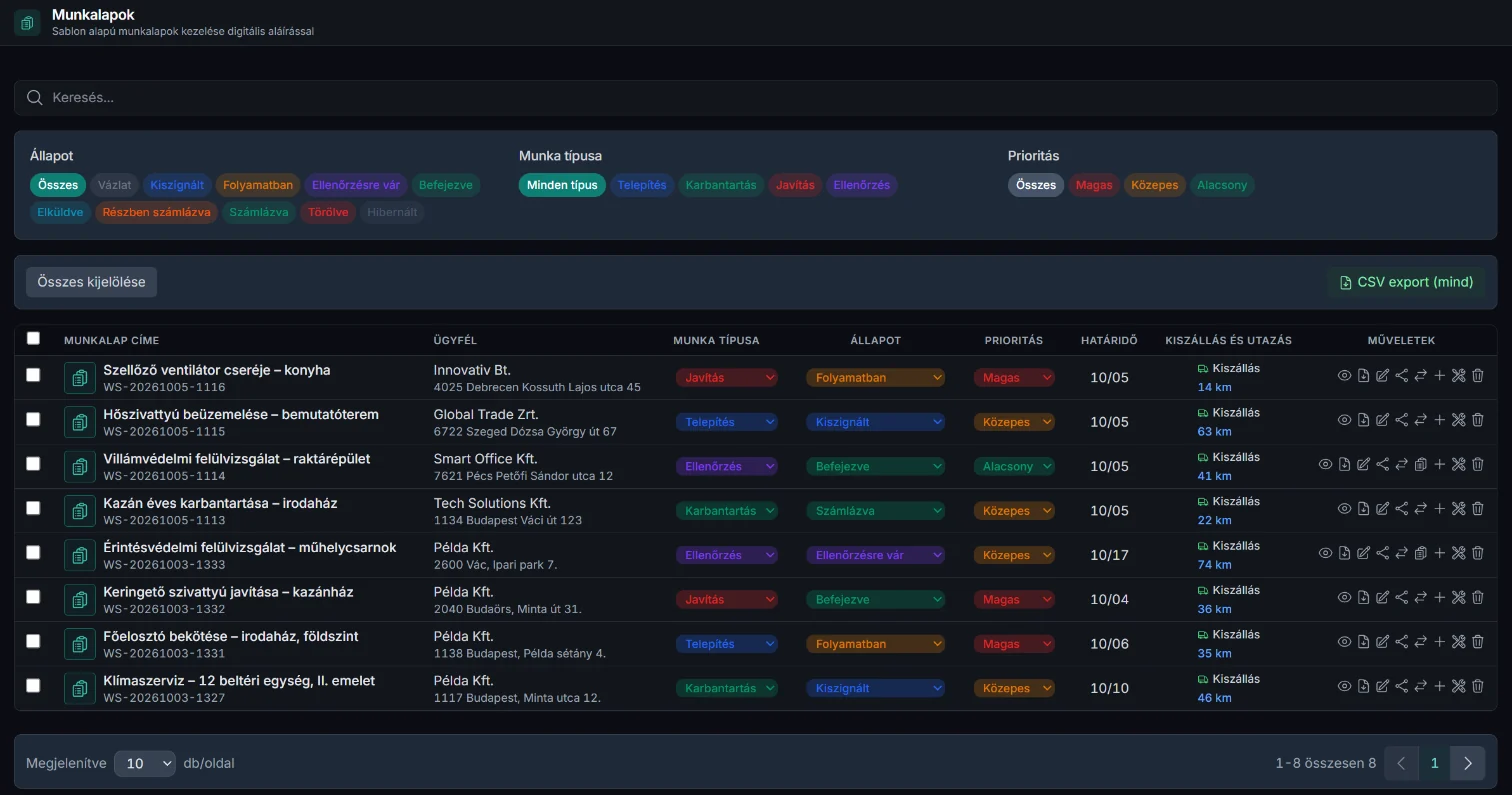Select the Hőszivattyú beüzemelése row checkbox
The width and height of the screenshot is (1512, 795).
tap(33, 419)
